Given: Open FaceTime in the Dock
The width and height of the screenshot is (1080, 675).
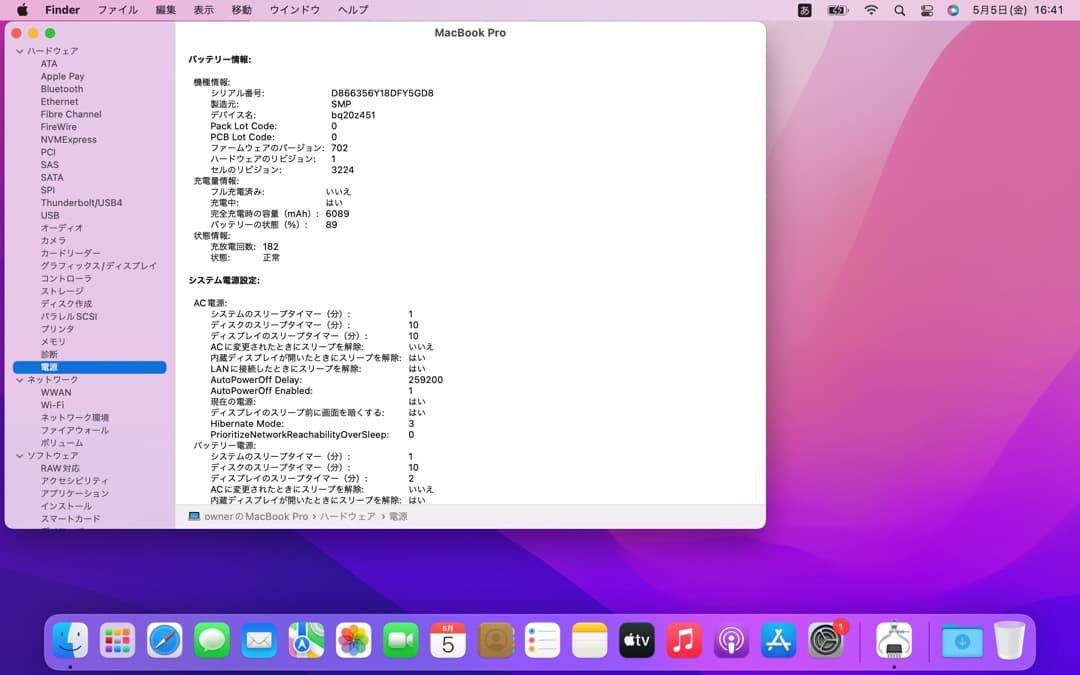Looking at the screenshot, I should click(400, 641).
